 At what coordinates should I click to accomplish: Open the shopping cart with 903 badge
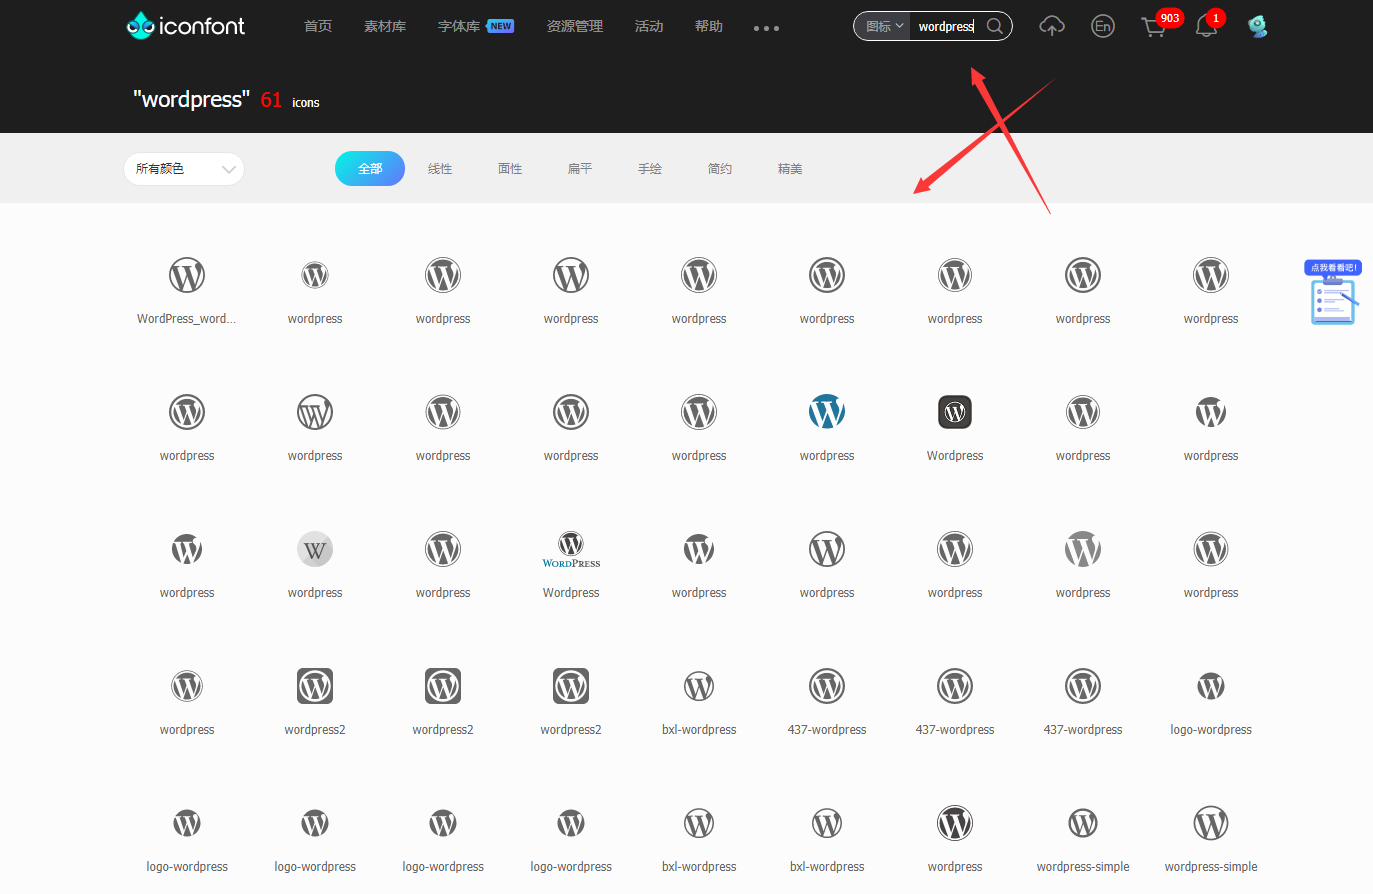[x=1155, y=26]
